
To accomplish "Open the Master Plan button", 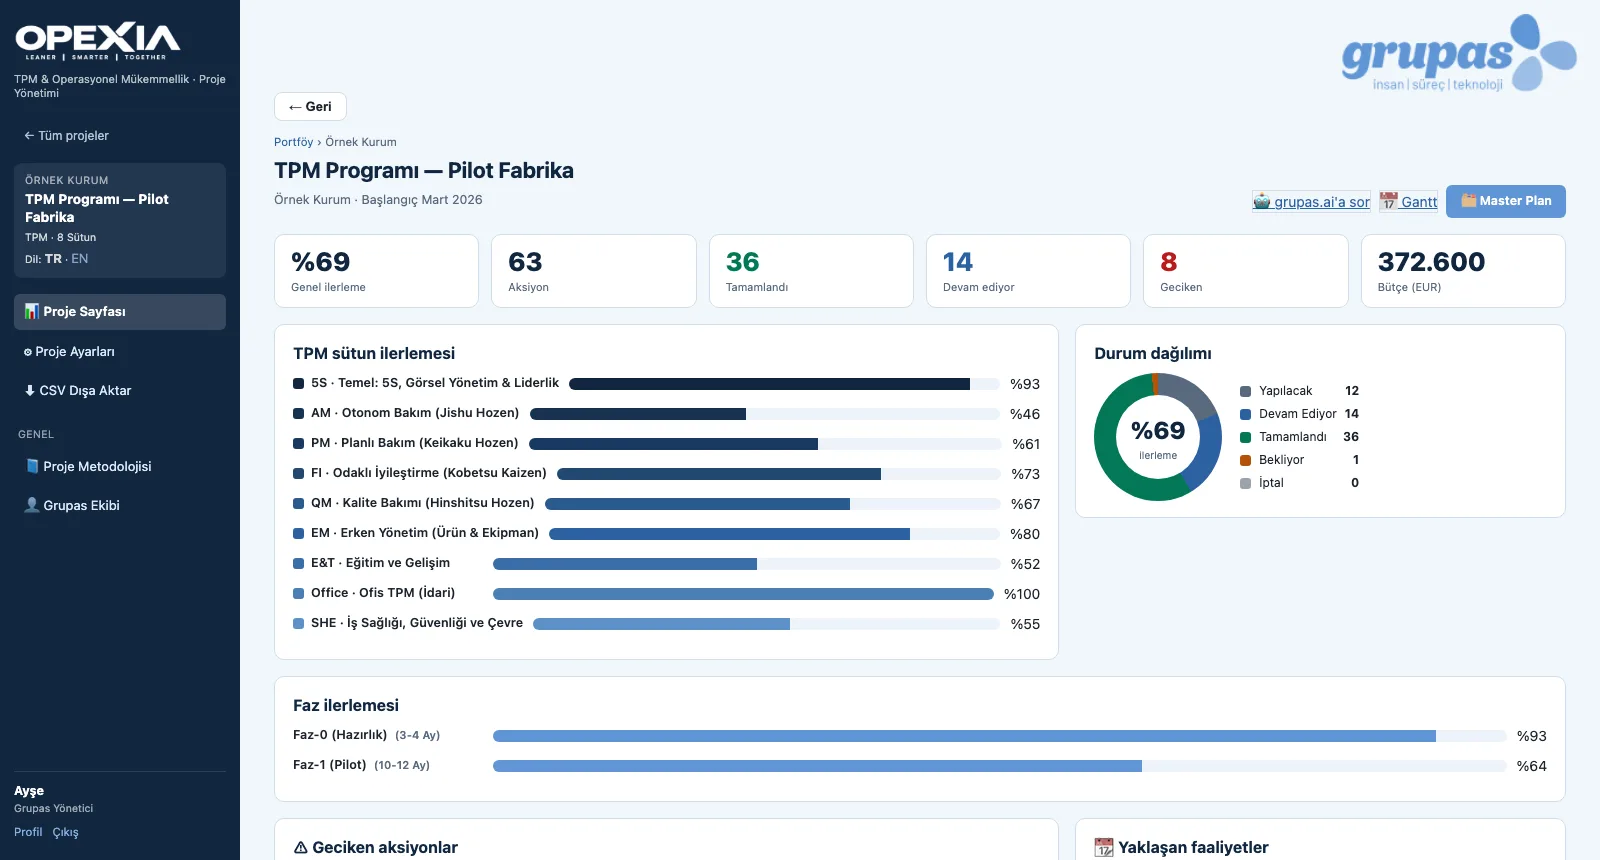I will click(x=1506, y=201).
